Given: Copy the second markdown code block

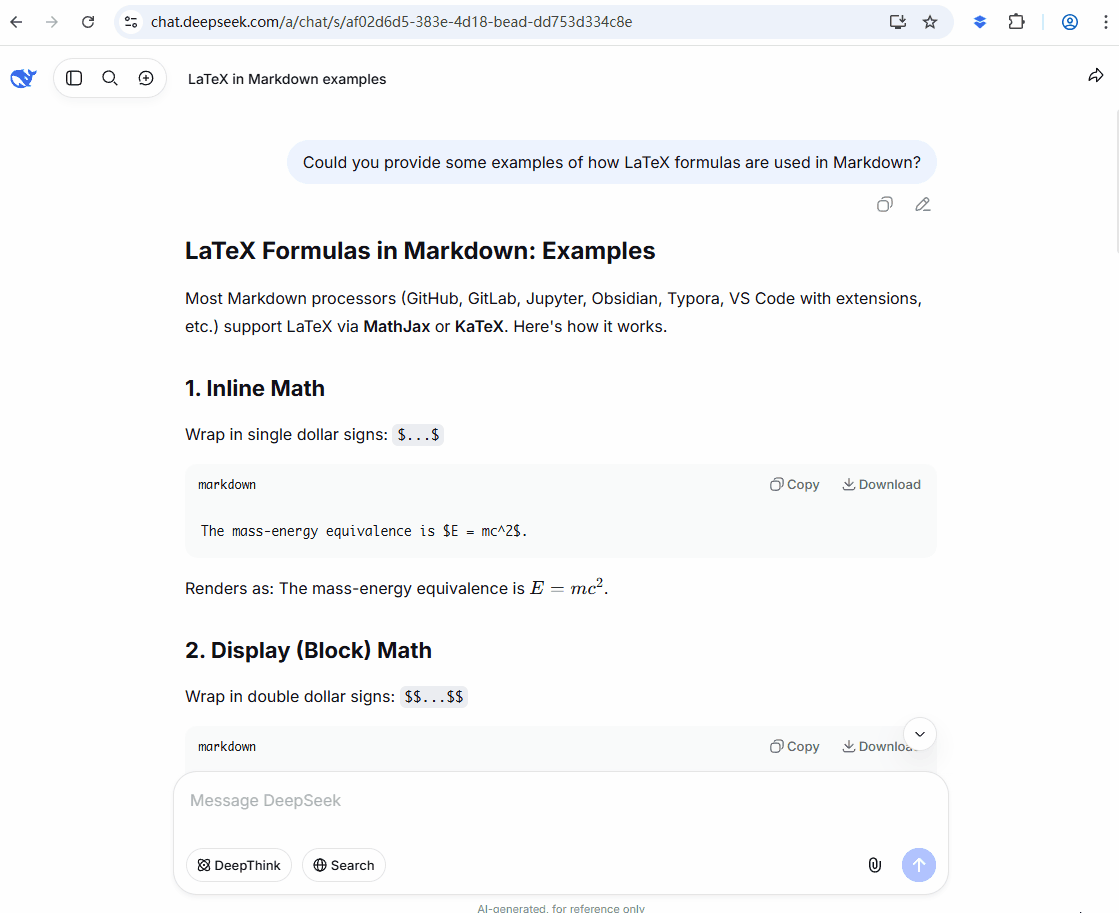Looking at the screenshot, I should 794,747.
